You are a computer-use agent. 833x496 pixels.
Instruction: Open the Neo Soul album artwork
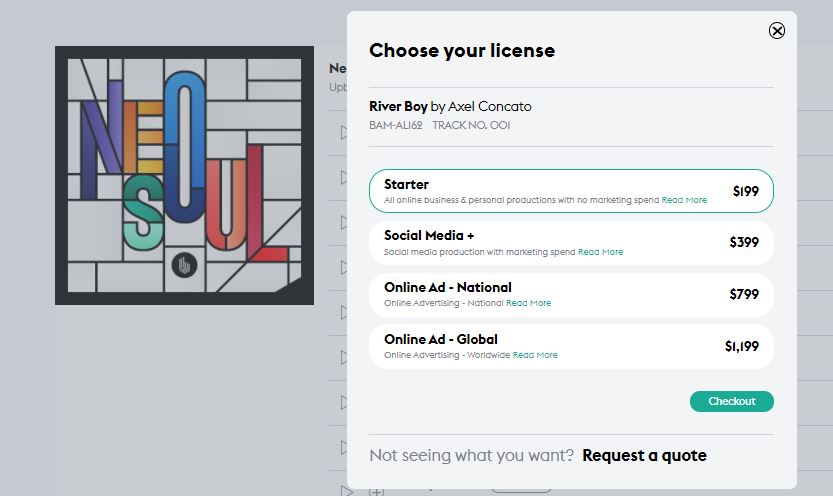tap(184, 175)
